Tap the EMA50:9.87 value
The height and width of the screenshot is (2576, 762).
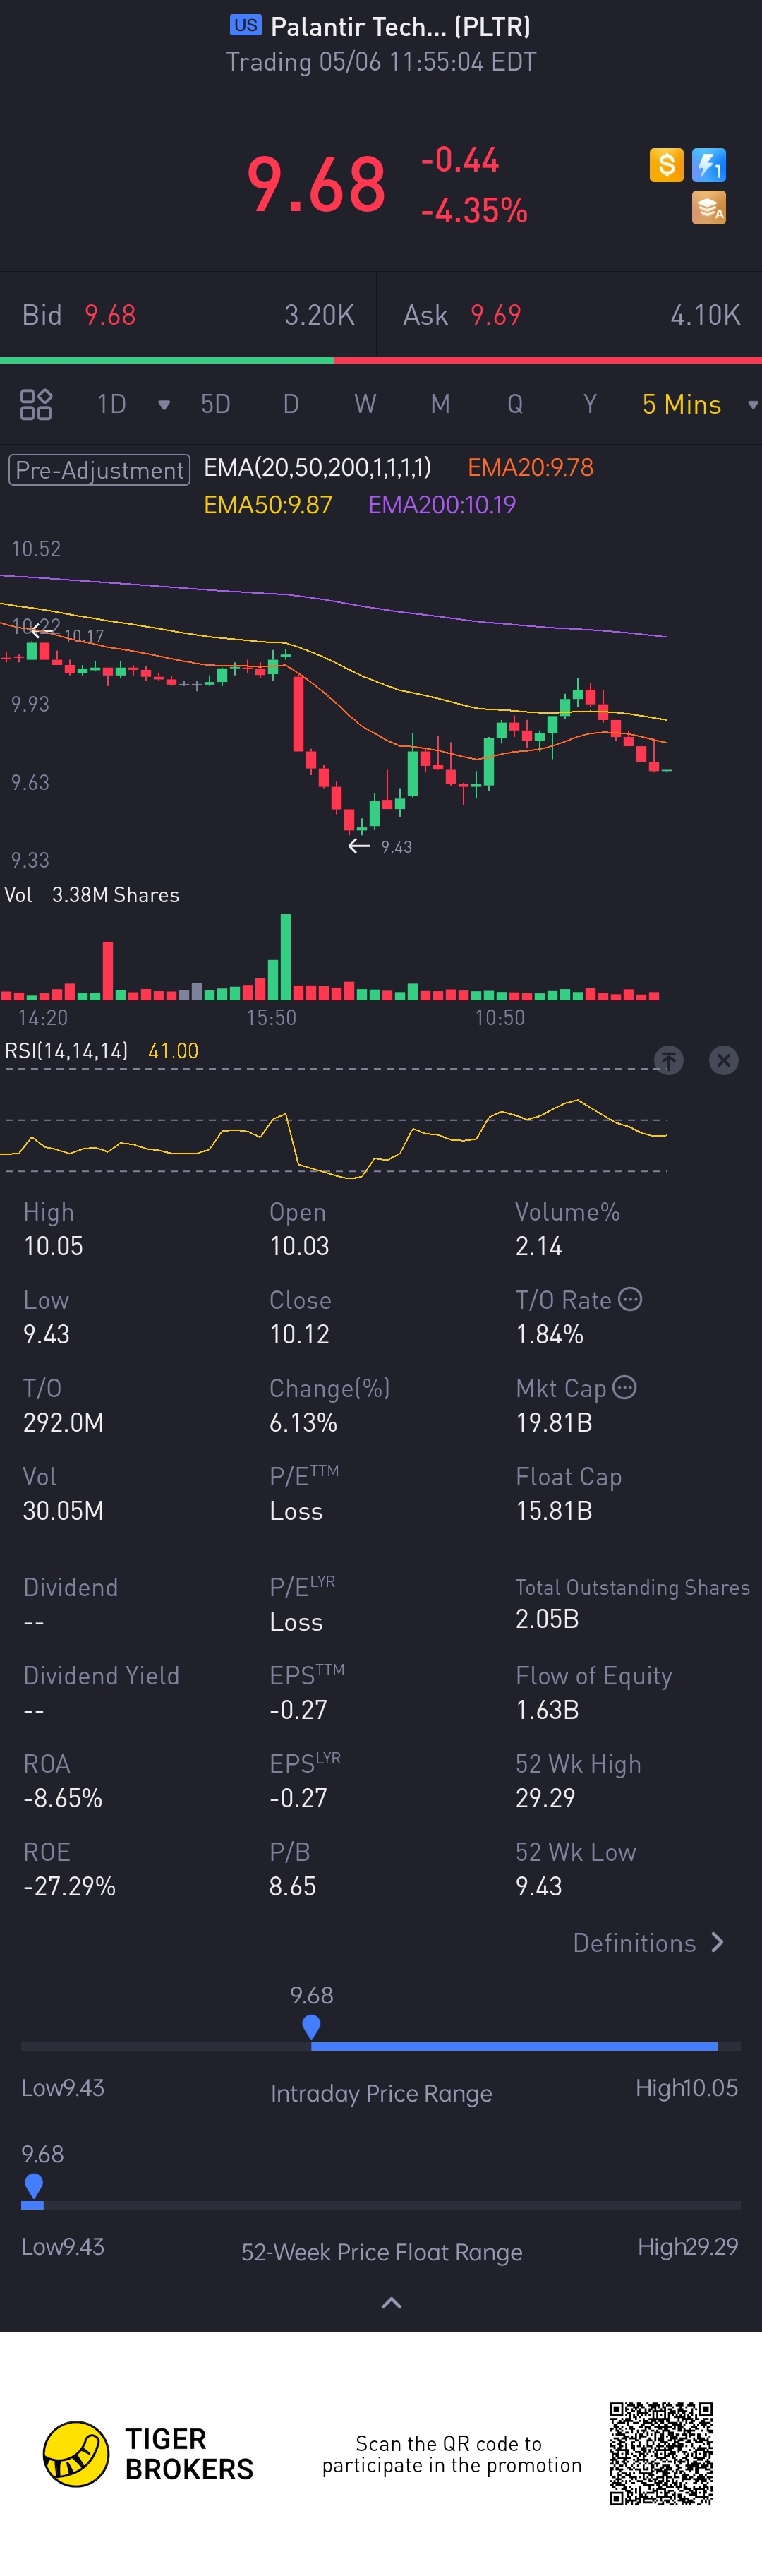268,505
